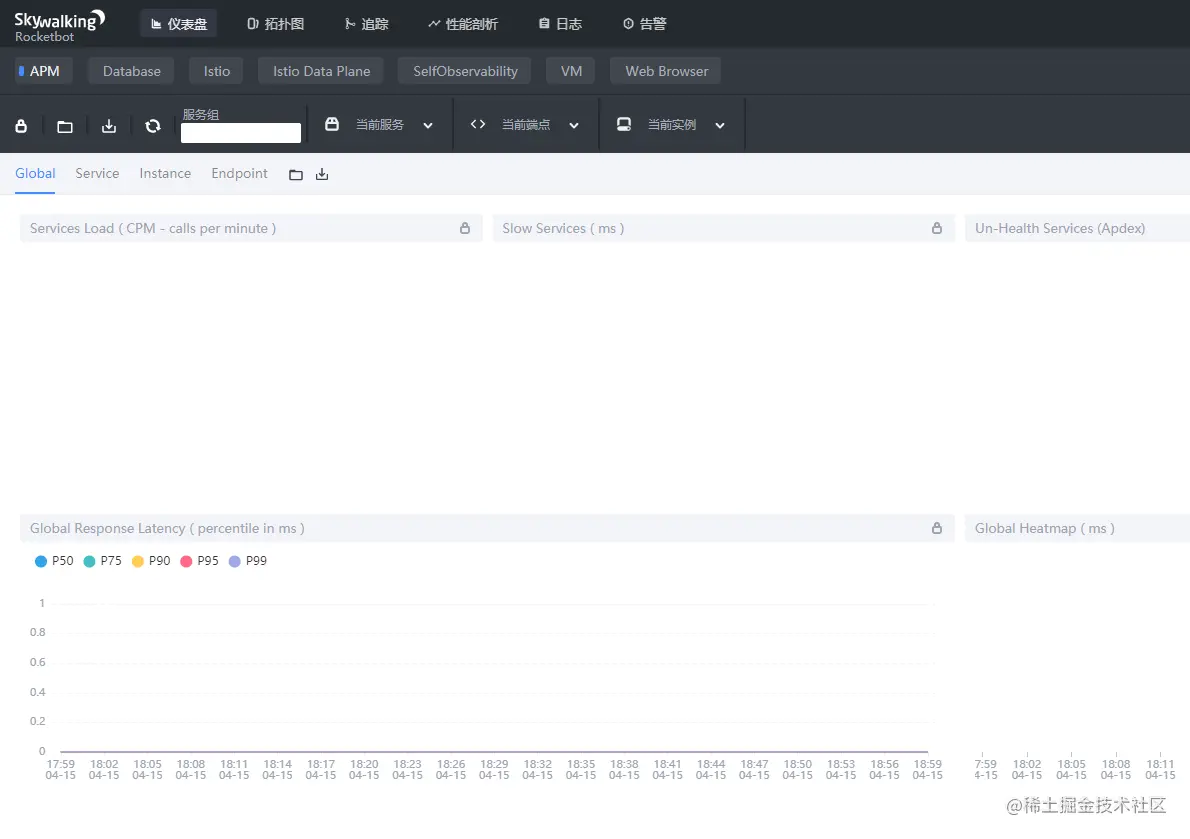Toggle the P50 legend series
The height and width of the screenshot is (839, 1190).
(x=54, y=561)
